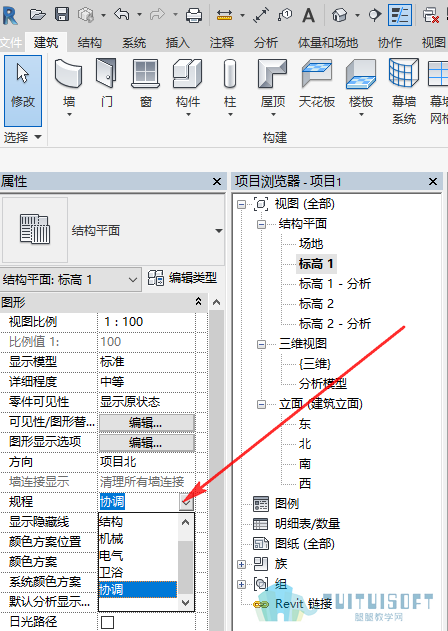
Task: Switch to the 建筑 ribbon tab
Action: tap(46, 42)
